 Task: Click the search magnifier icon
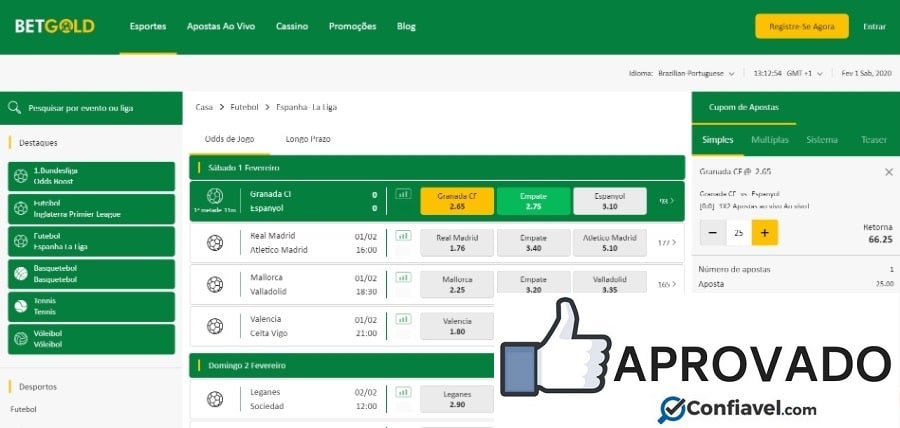coord(14,107)
